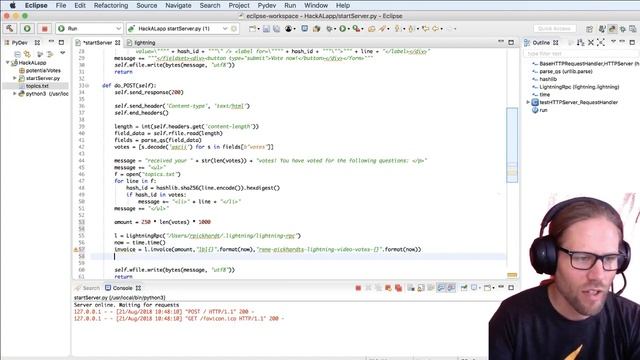Click the X hide icon in Outline toolbar
Screen dimensions: 640x360
[591, 42]
